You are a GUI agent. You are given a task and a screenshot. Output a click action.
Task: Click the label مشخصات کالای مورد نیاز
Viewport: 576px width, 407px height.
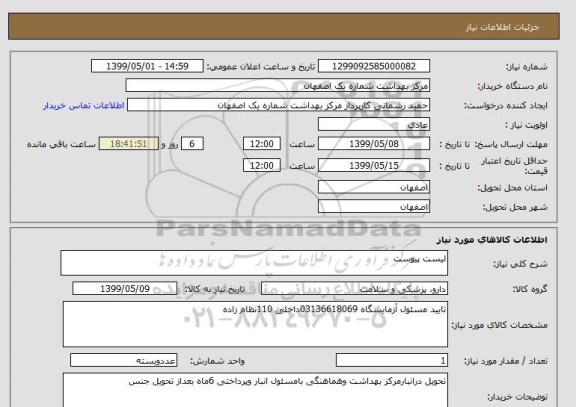pyautogui.click(x=500, y=325)
